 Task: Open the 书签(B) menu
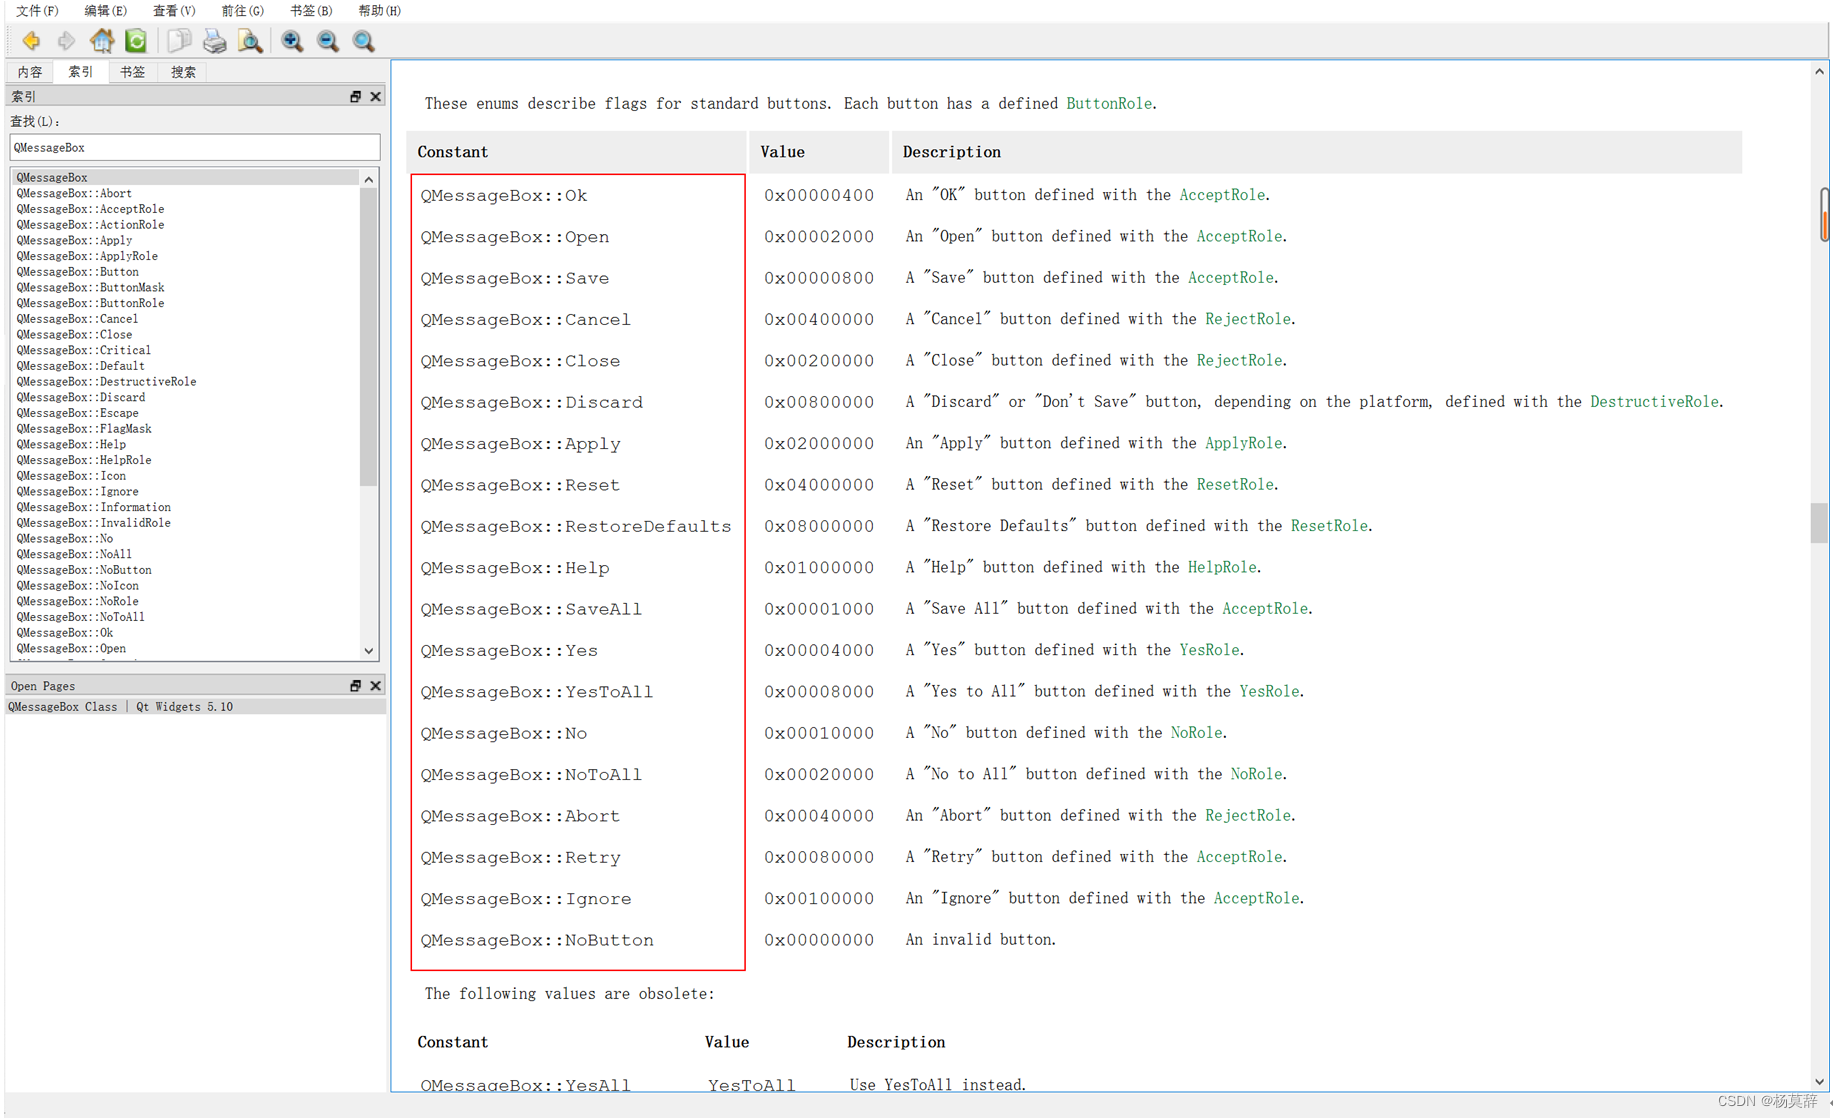coord(310,10)
